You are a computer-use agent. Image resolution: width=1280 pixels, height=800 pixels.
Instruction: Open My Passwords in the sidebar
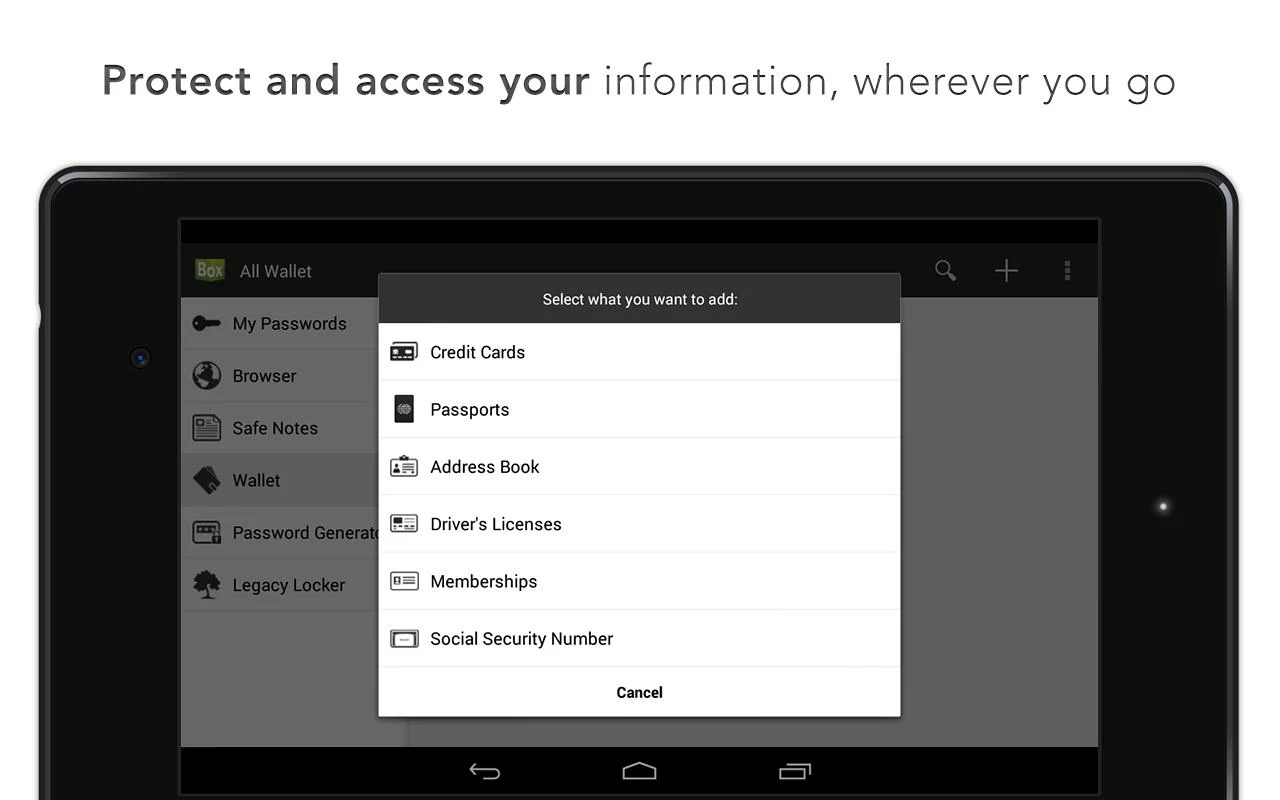pos(280,323)
